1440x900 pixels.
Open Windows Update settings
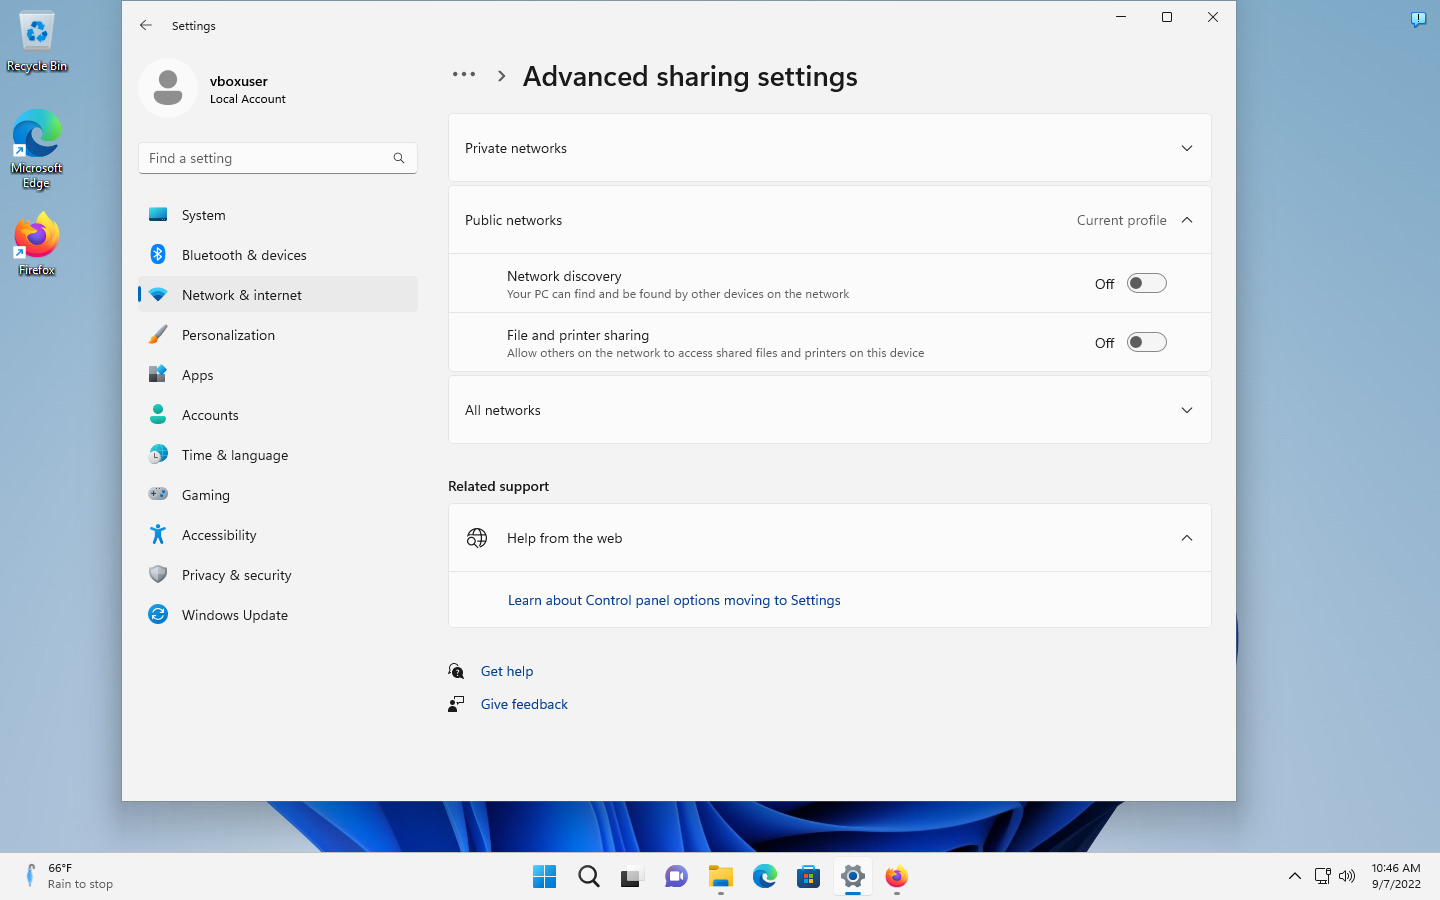[x=235, y=614]
